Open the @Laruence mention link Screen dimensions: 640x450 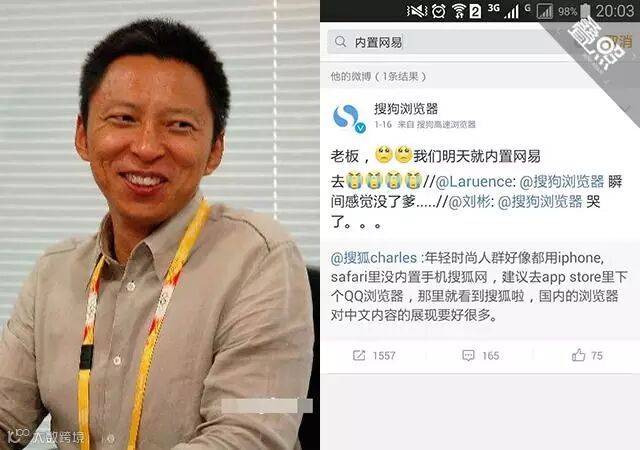coord(473,182)
